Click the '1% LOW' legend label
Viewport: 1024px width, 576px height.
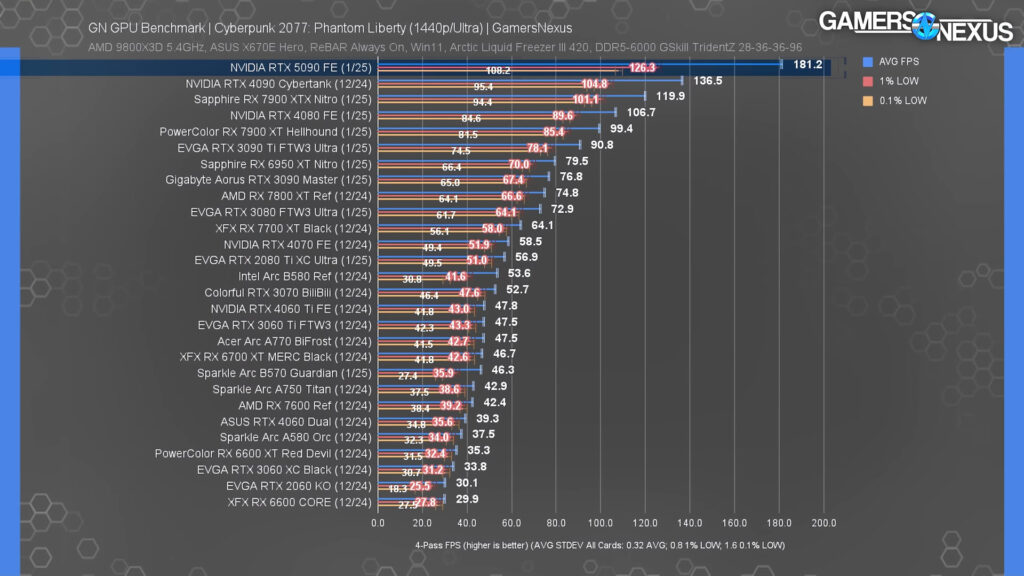pyautogui.click(x=899, y=82)
